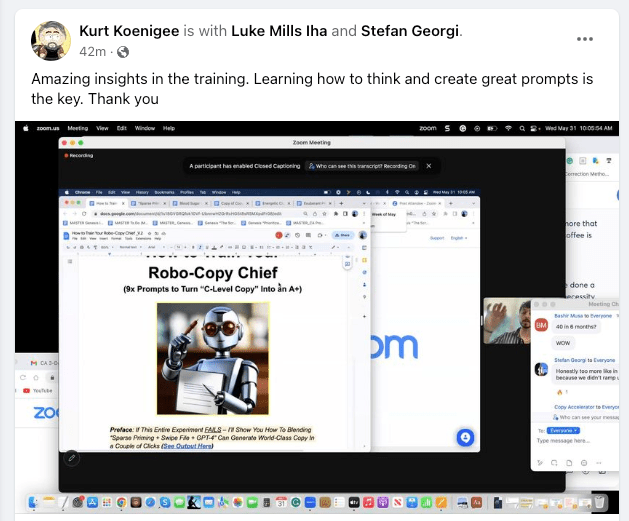Open the Meeting menu in the menu bar

(x=78, y=128)
